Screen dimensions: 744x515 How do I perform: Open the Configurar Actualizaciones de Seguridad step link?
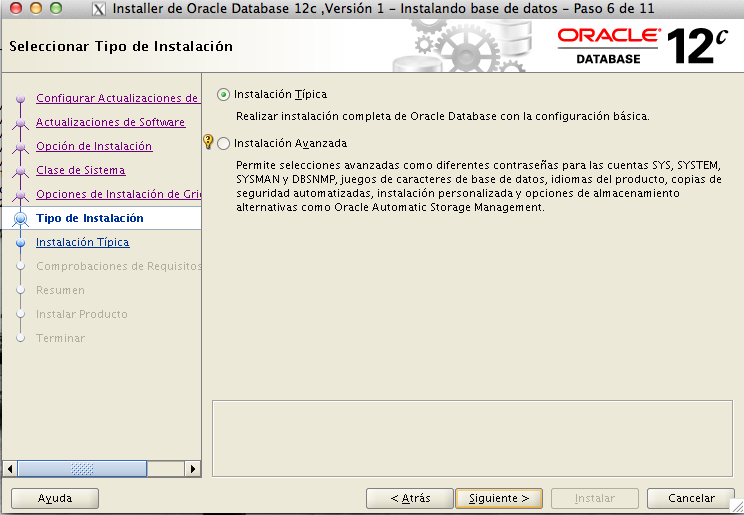(x=117, y=98)
